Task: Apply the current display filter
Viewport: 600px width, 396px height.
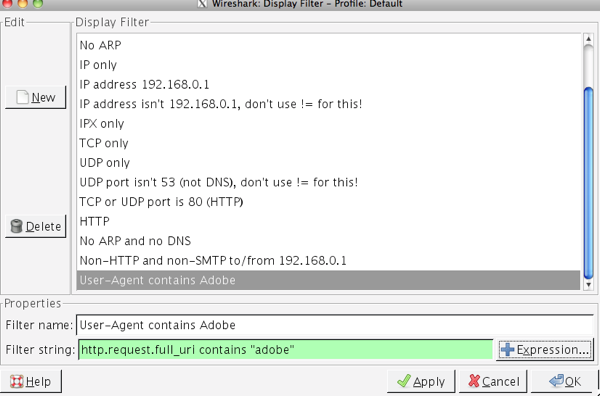Action: 421,381
